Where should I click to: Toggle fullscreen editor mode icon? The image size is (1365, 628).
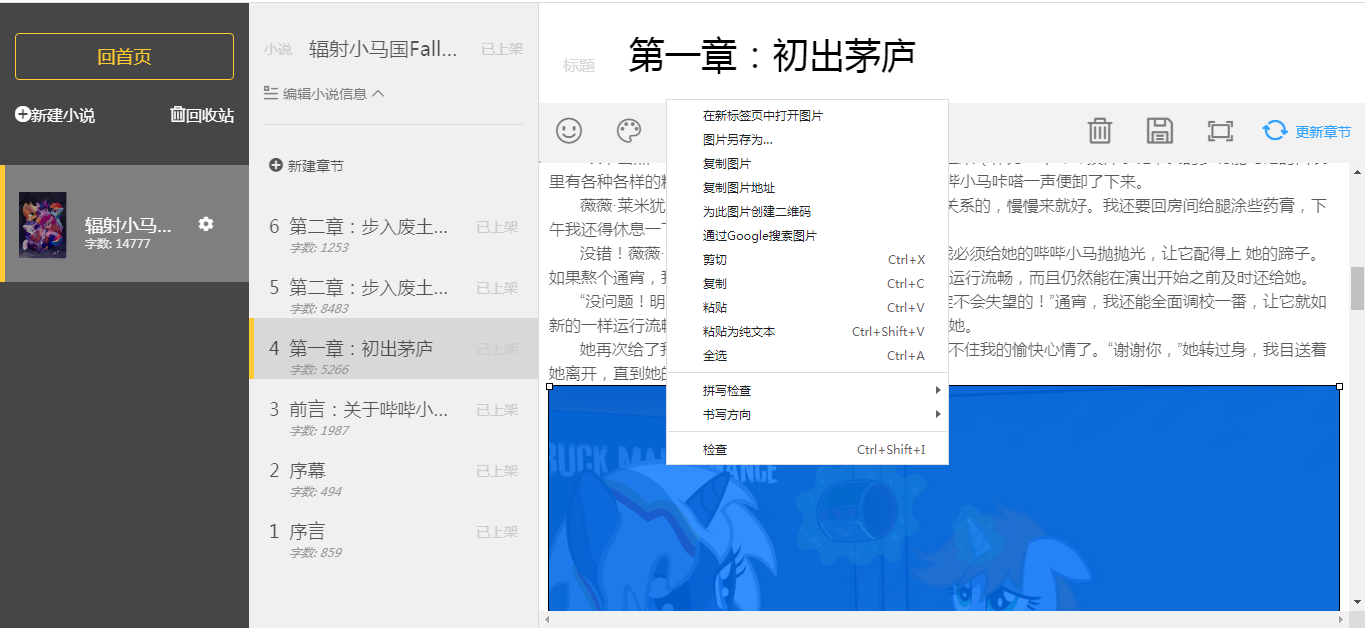coord(1219,130)
